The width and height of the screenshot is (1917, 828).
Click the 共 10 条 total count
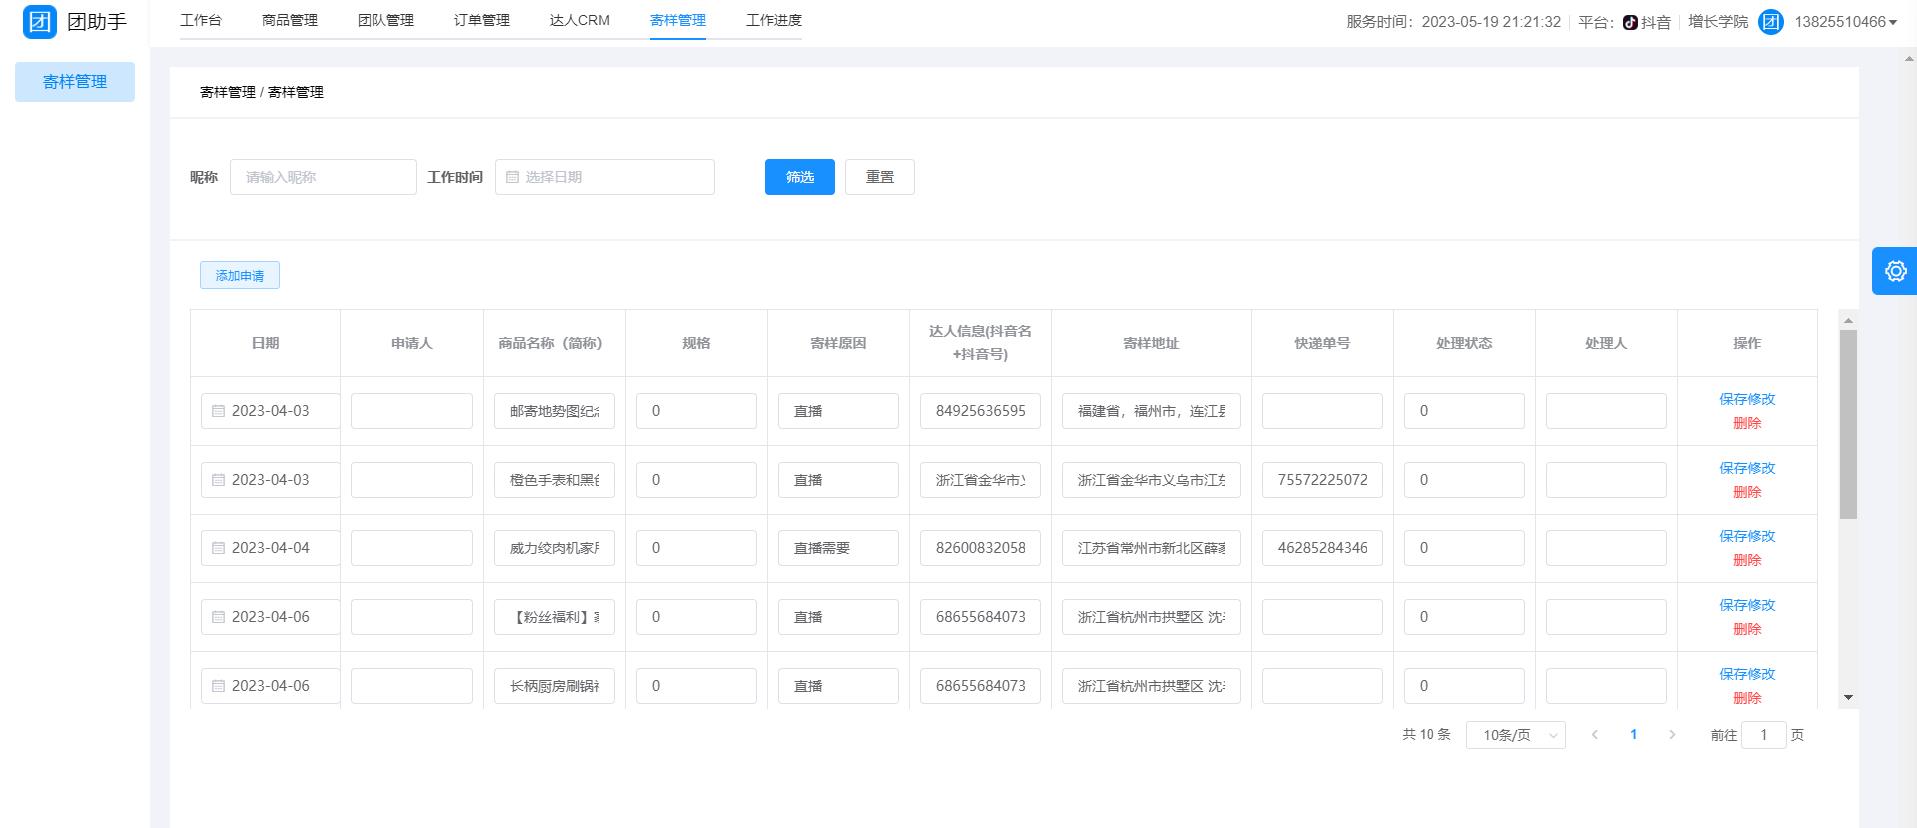1426,735
